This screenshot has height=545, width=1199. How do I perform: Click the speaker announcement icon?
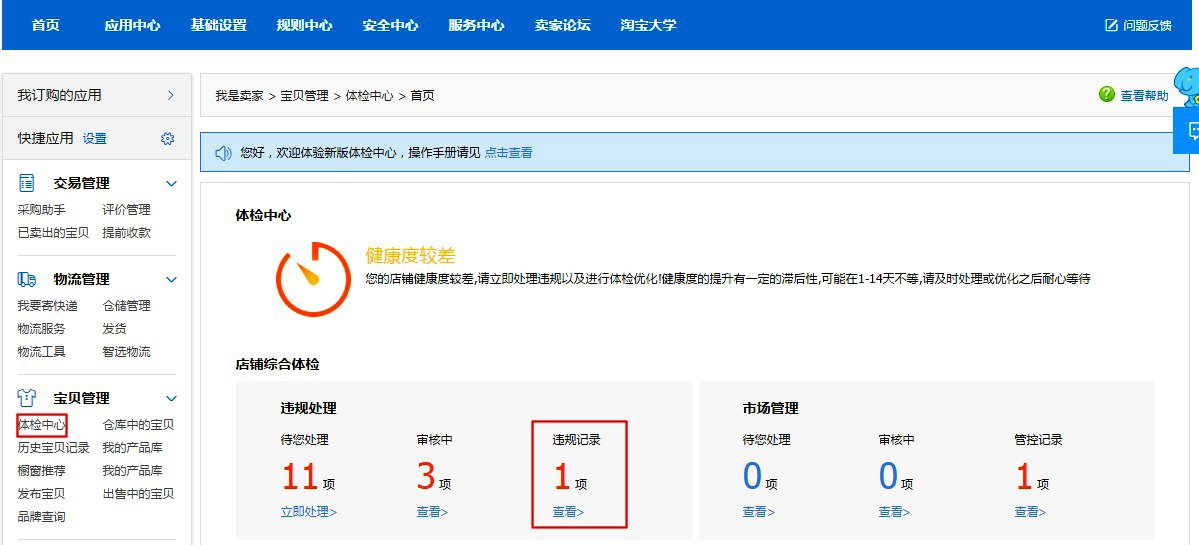coord(223,153)
